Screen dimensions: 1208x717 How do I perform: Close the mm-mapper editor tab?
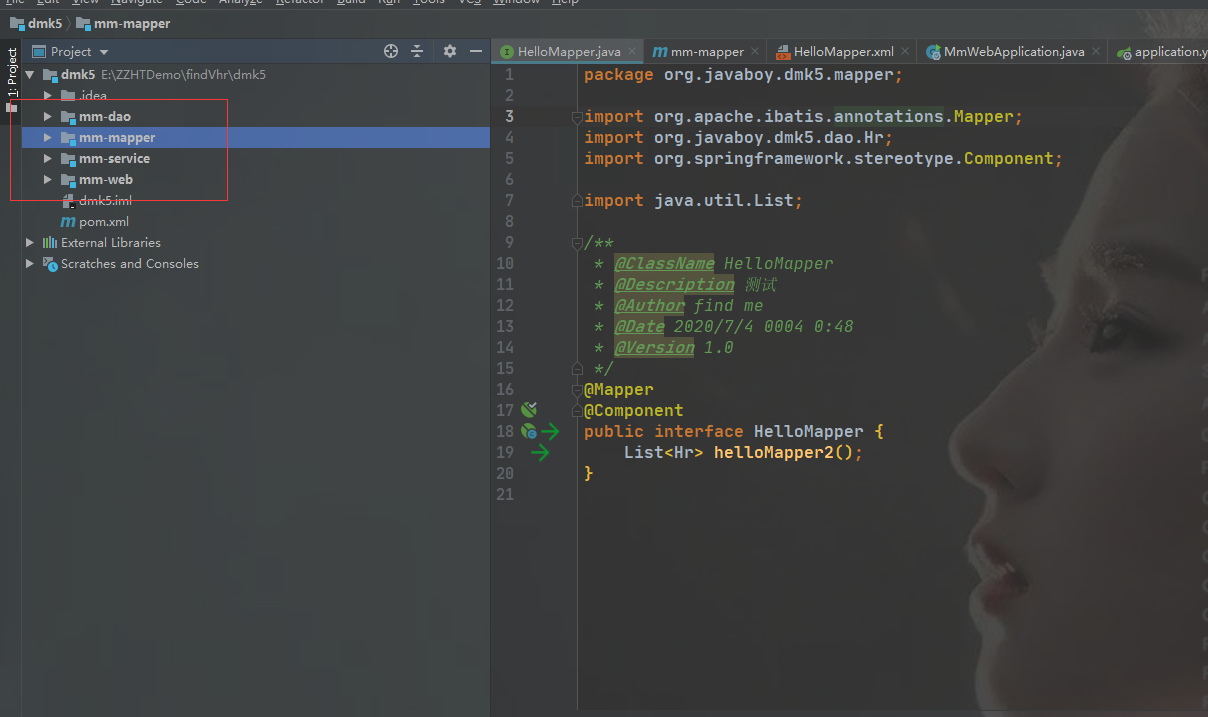(755, 52)
